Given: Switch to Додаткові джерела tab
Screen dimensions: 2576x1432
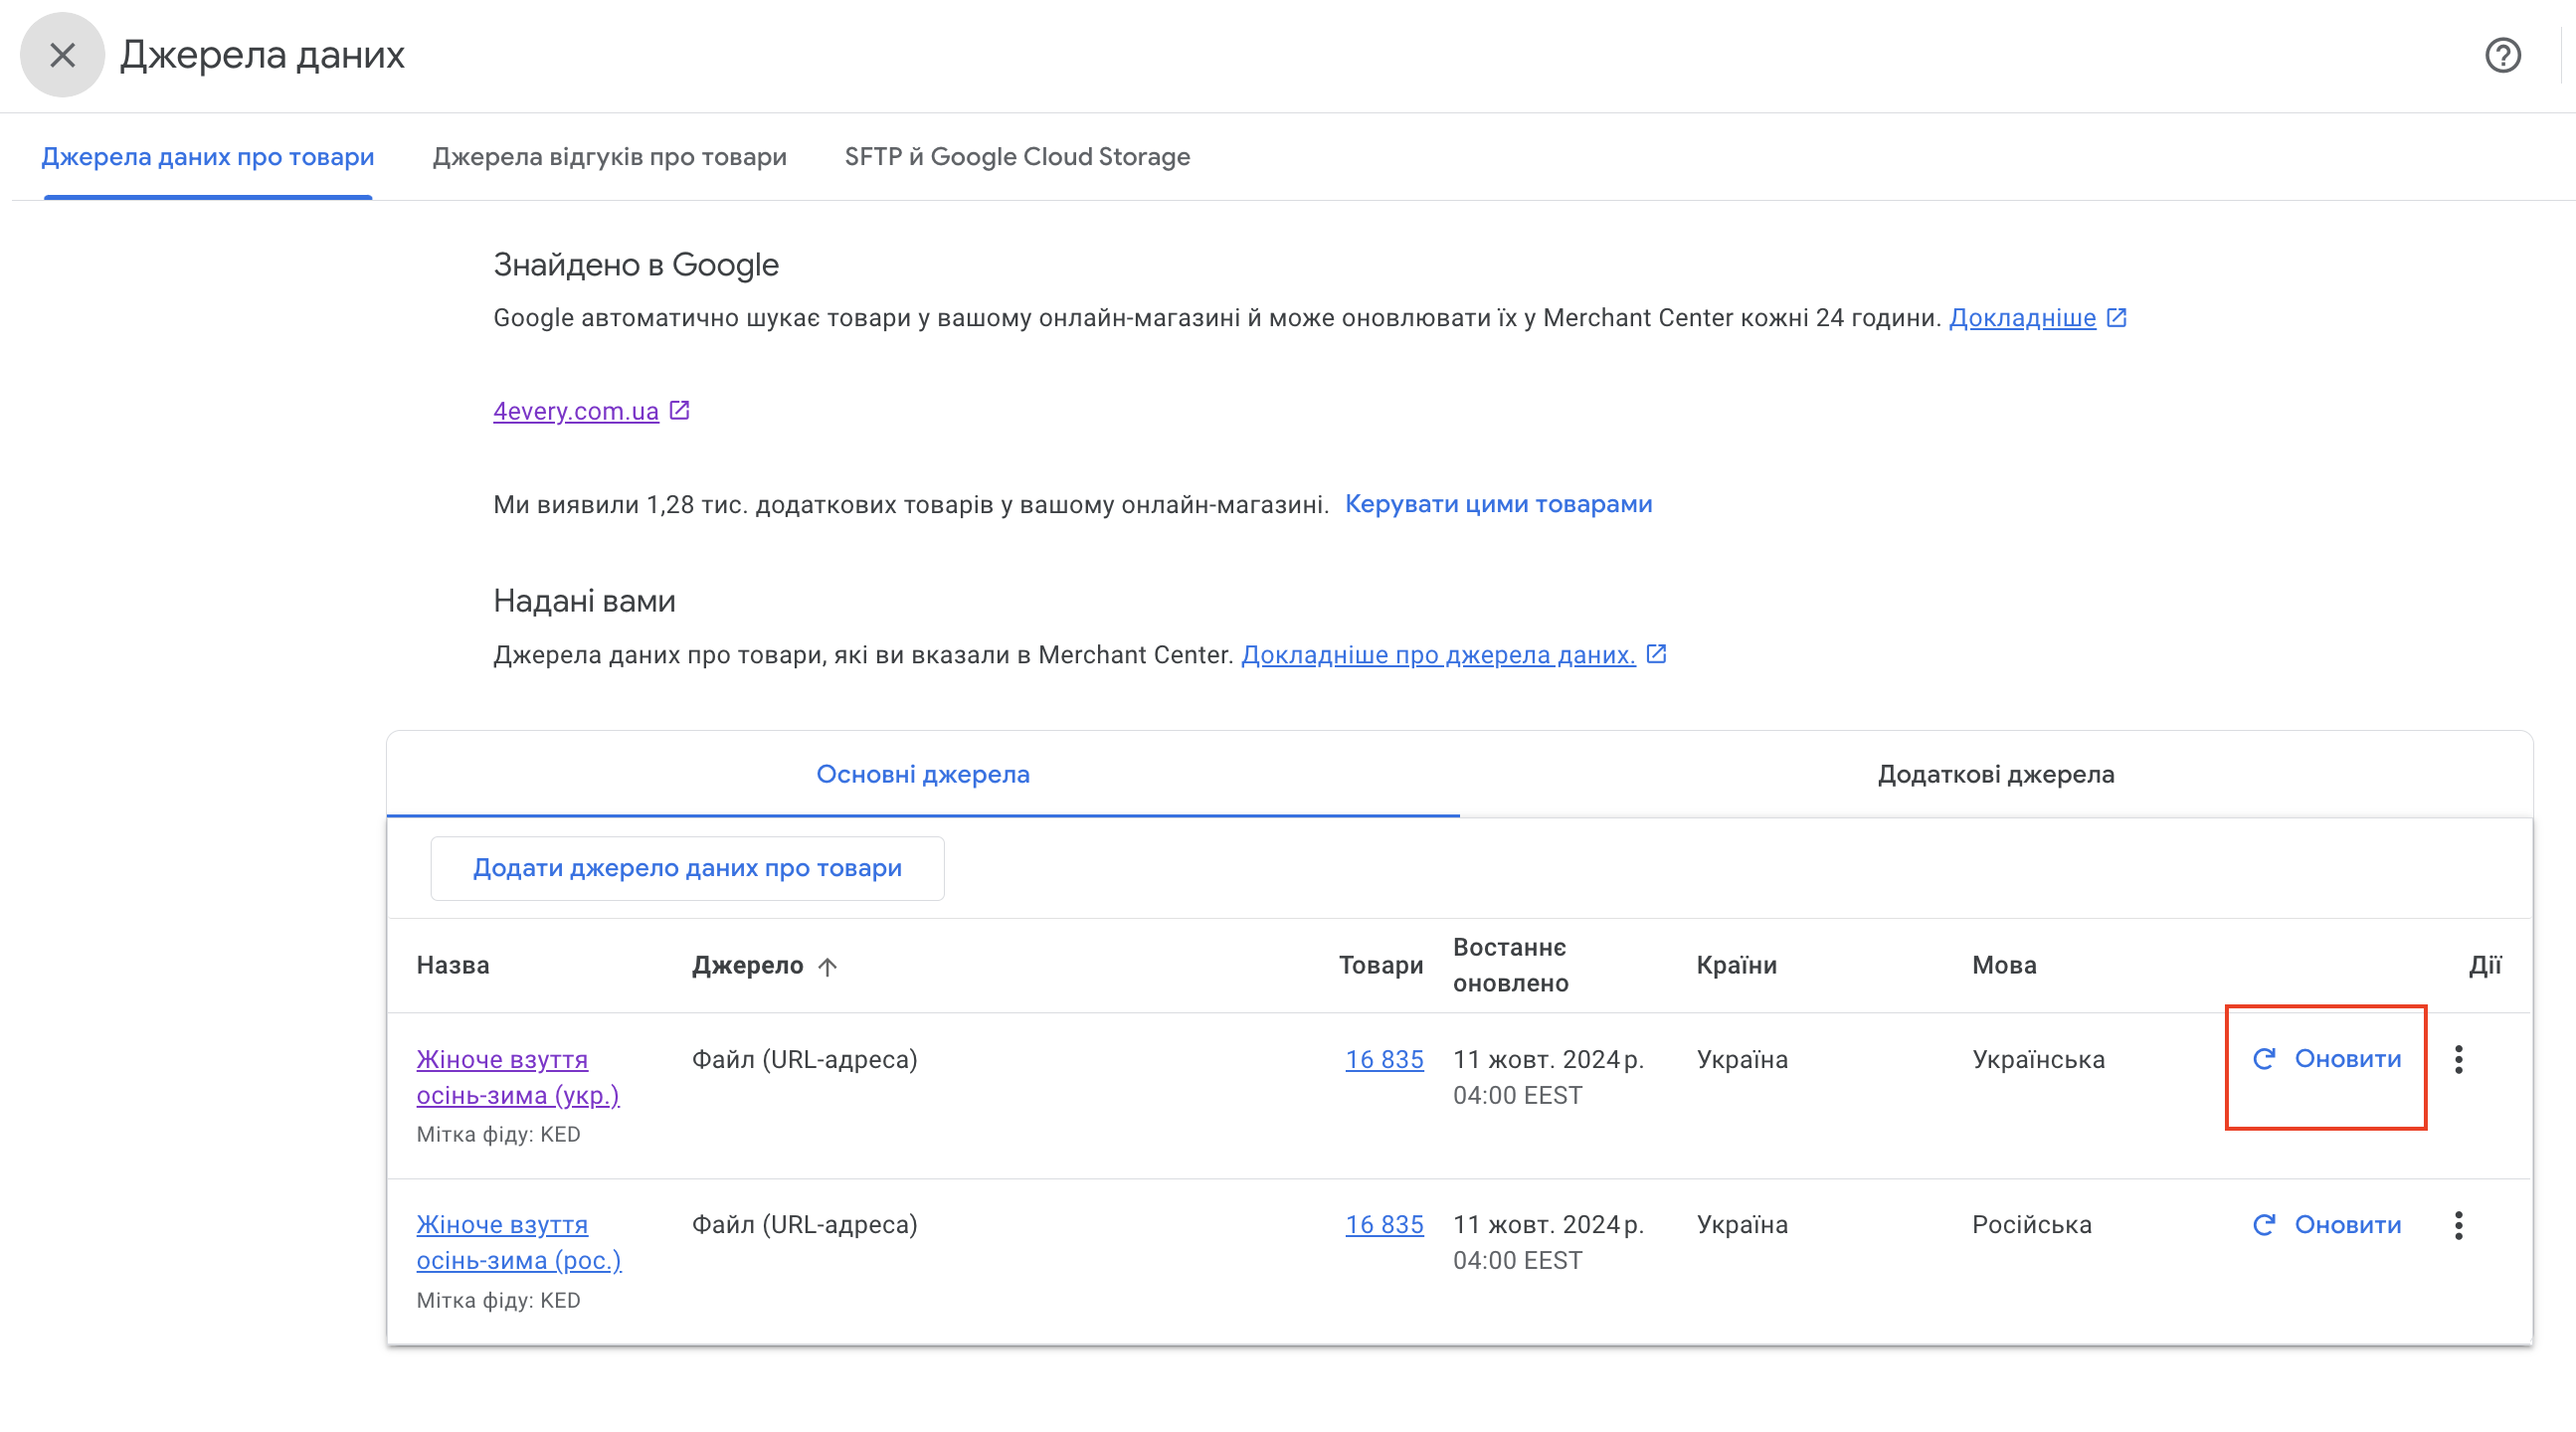Looking at the screenshot, I should 1996,775.
